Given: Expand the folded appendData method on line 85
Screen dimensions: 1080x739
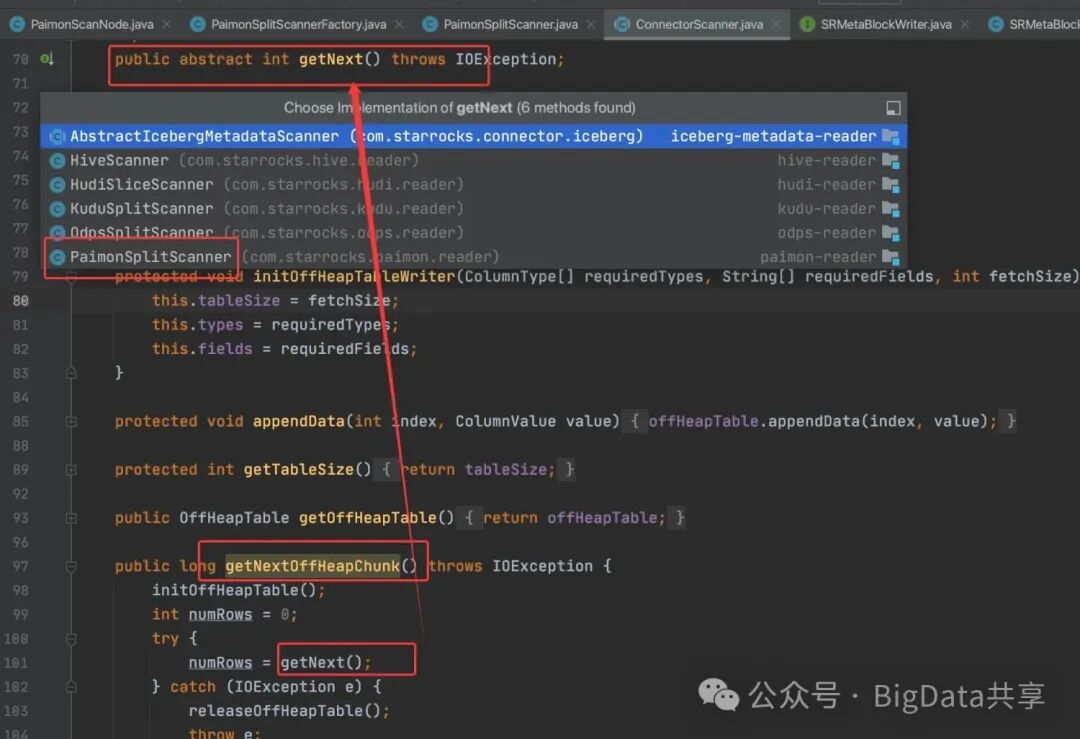Looking at the screenshot, I should click(x=71, y=421).
